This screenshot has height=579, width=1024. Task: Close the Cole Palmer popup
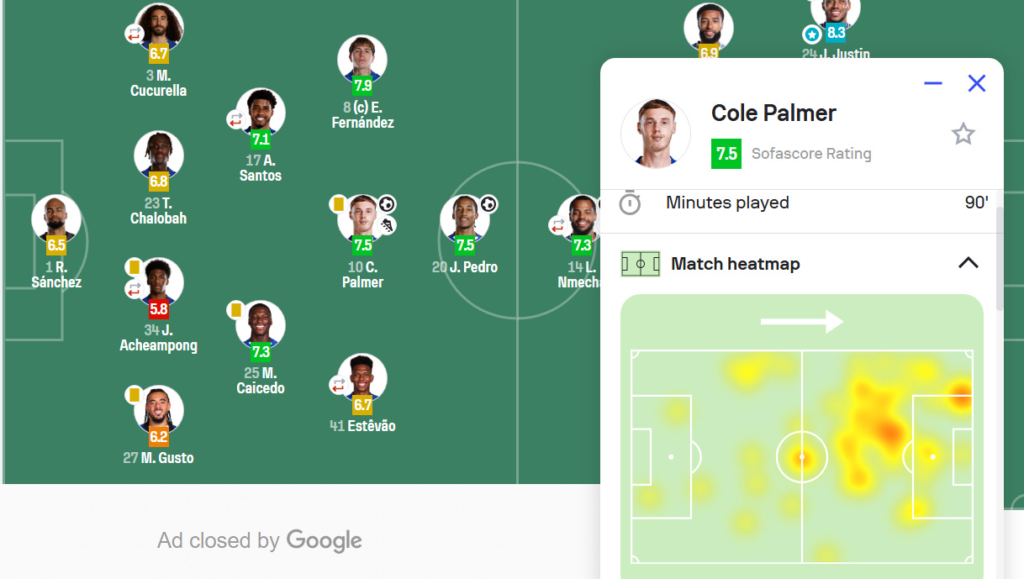[x=977, y=84]
